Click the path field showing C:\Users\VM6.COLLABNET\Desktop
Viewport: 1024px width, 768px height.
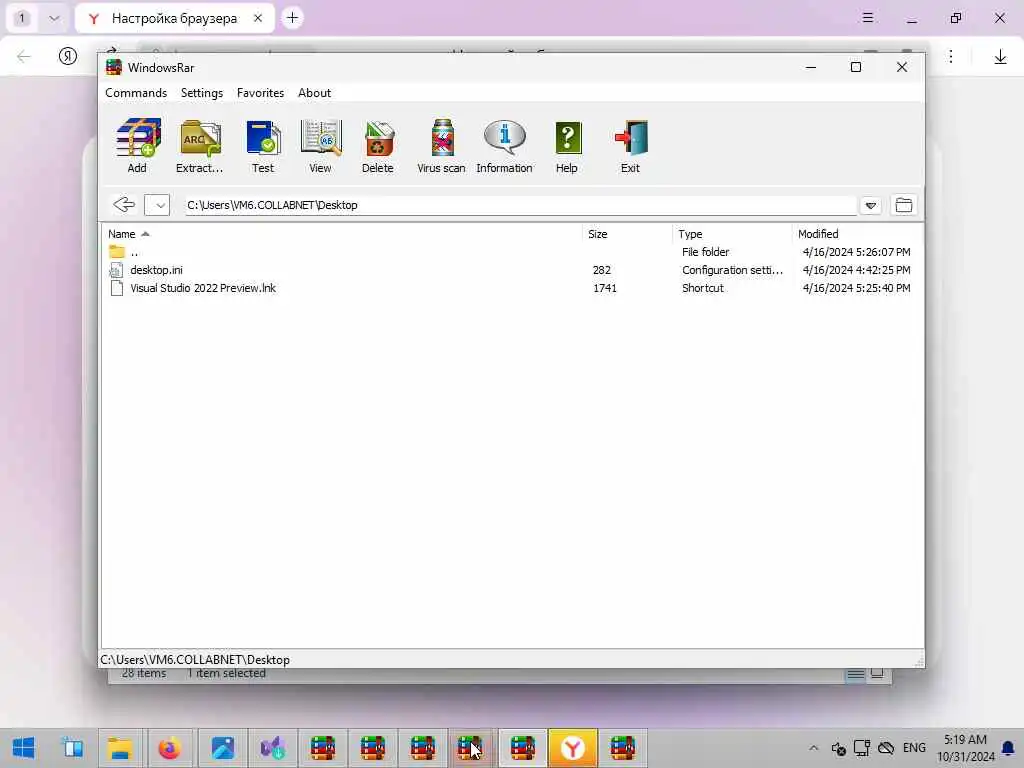pyautogui.click(x=520, y=205)
